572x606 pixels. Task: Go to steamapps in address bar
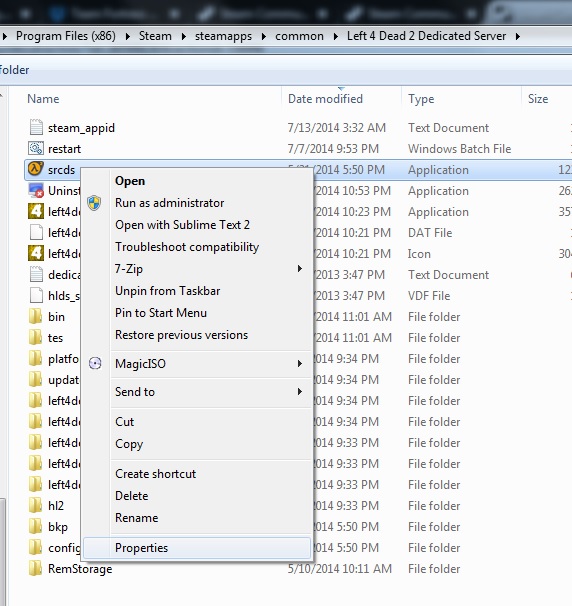click(x=223, y=36)
